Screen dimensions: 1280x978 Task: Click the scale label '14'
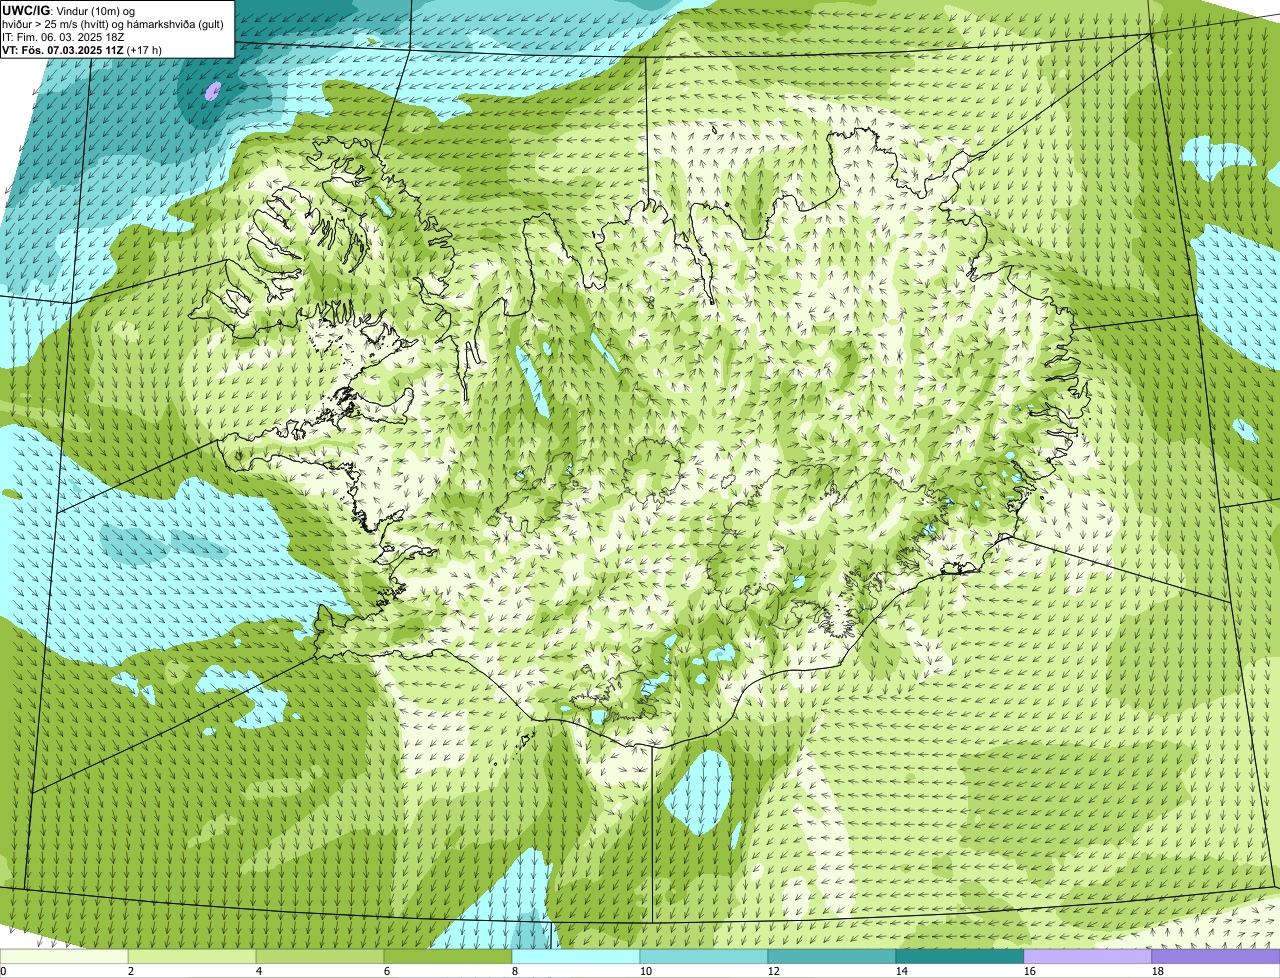click(902, 971)
